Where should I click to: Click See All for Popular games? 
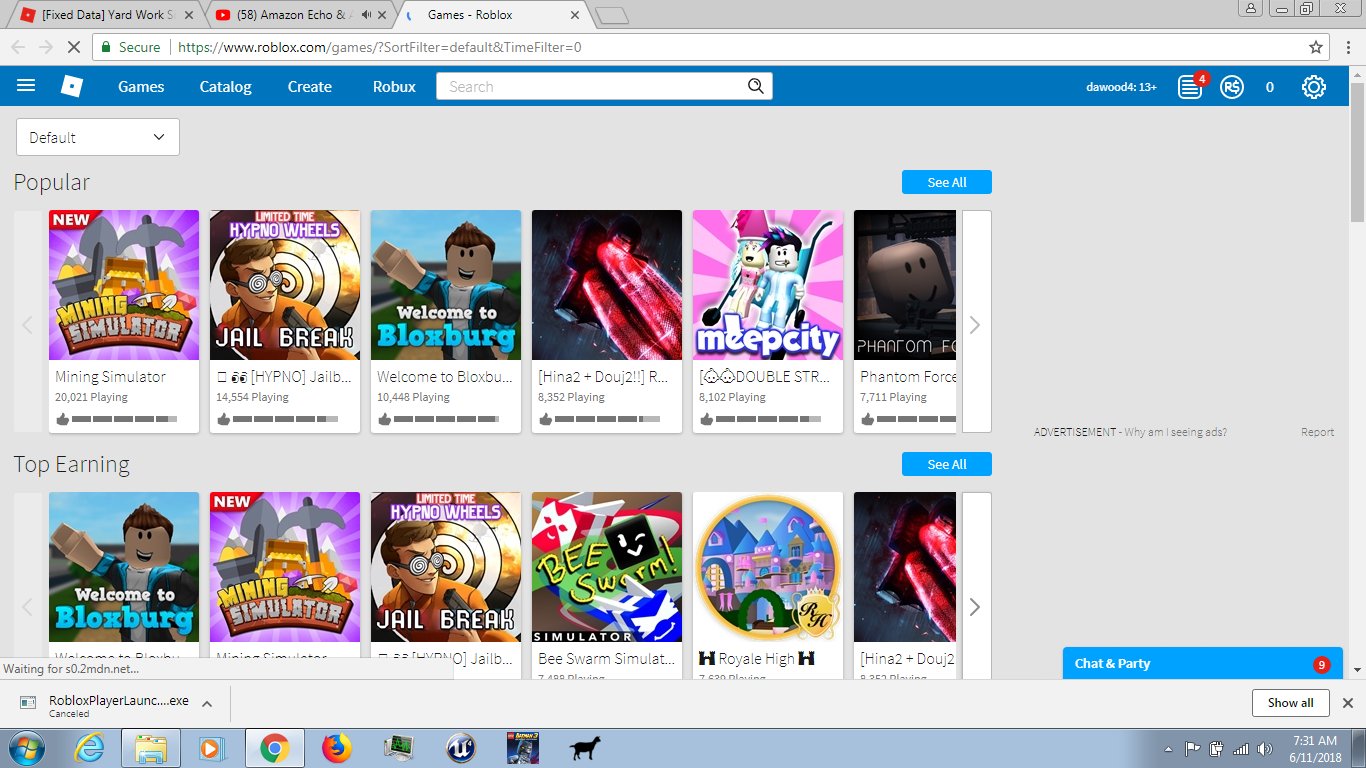pyautogui.click(x=947, y=182)
